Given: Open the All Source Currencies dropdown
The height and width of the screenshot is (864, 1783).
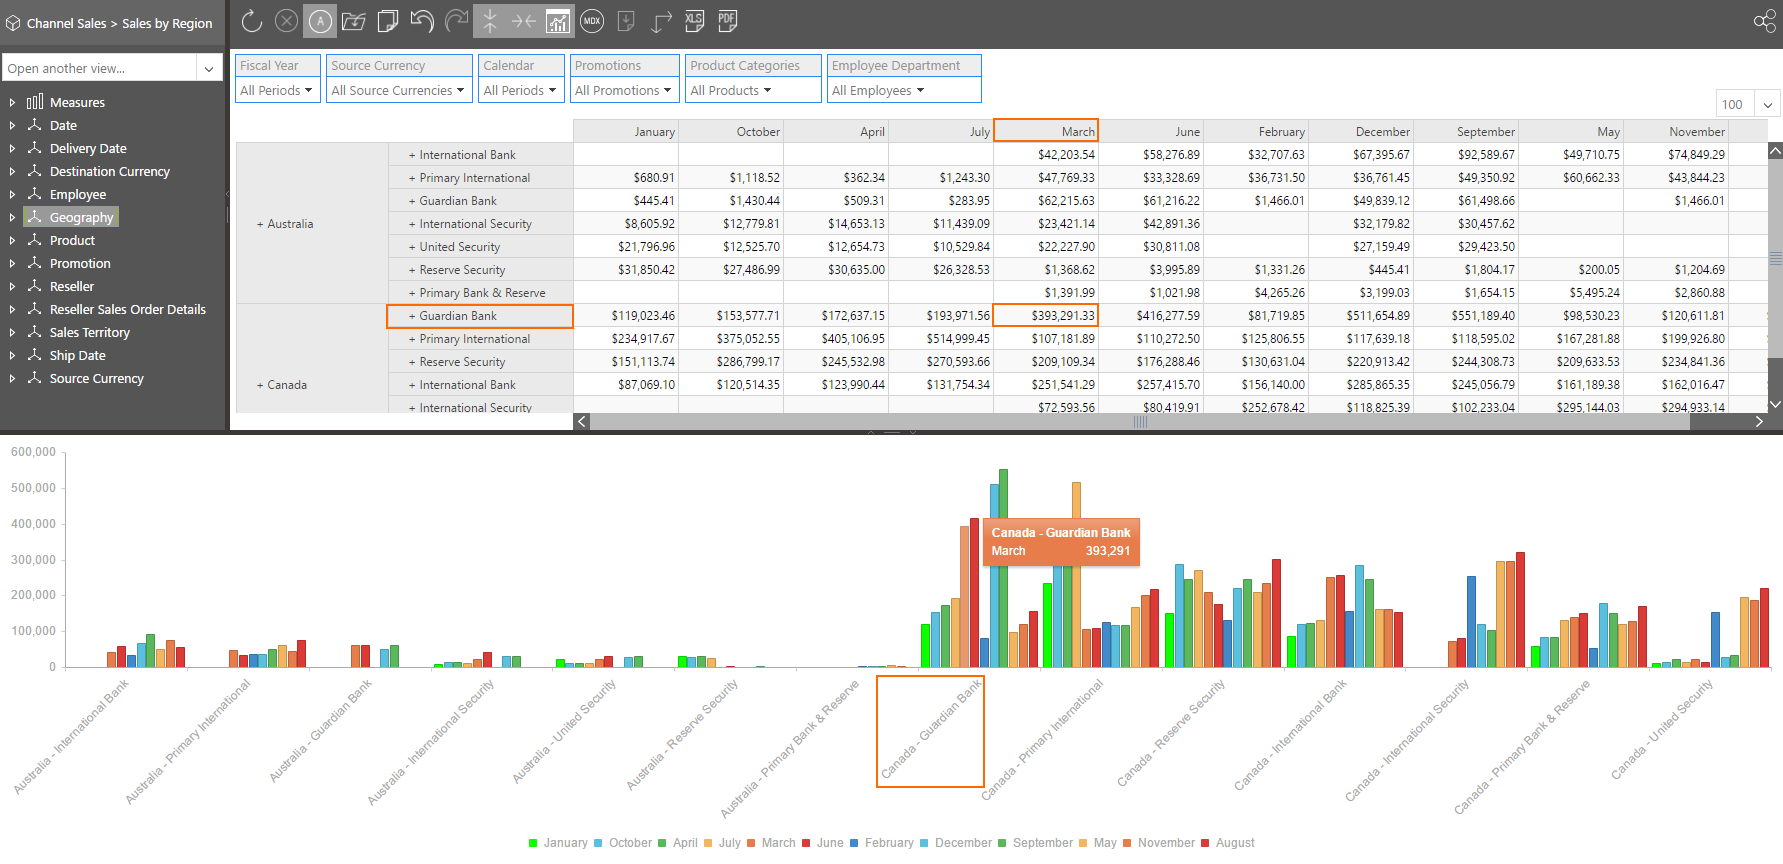Looking at the screenshot, I should (399, 90).
